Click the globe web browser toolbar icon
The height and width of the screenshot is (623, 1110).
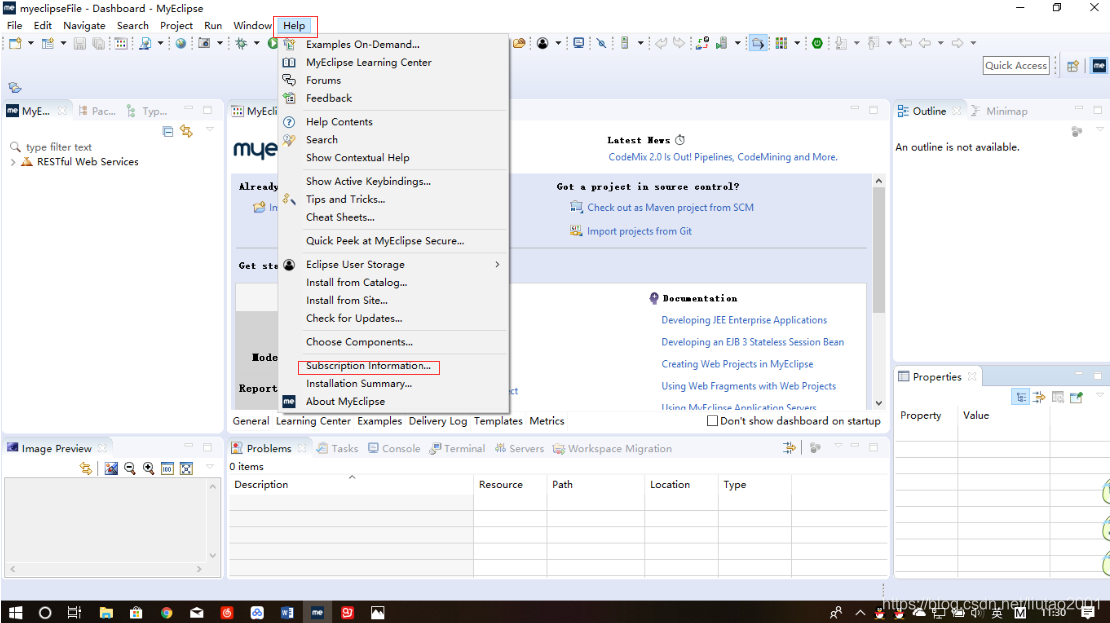pos(181,43)
